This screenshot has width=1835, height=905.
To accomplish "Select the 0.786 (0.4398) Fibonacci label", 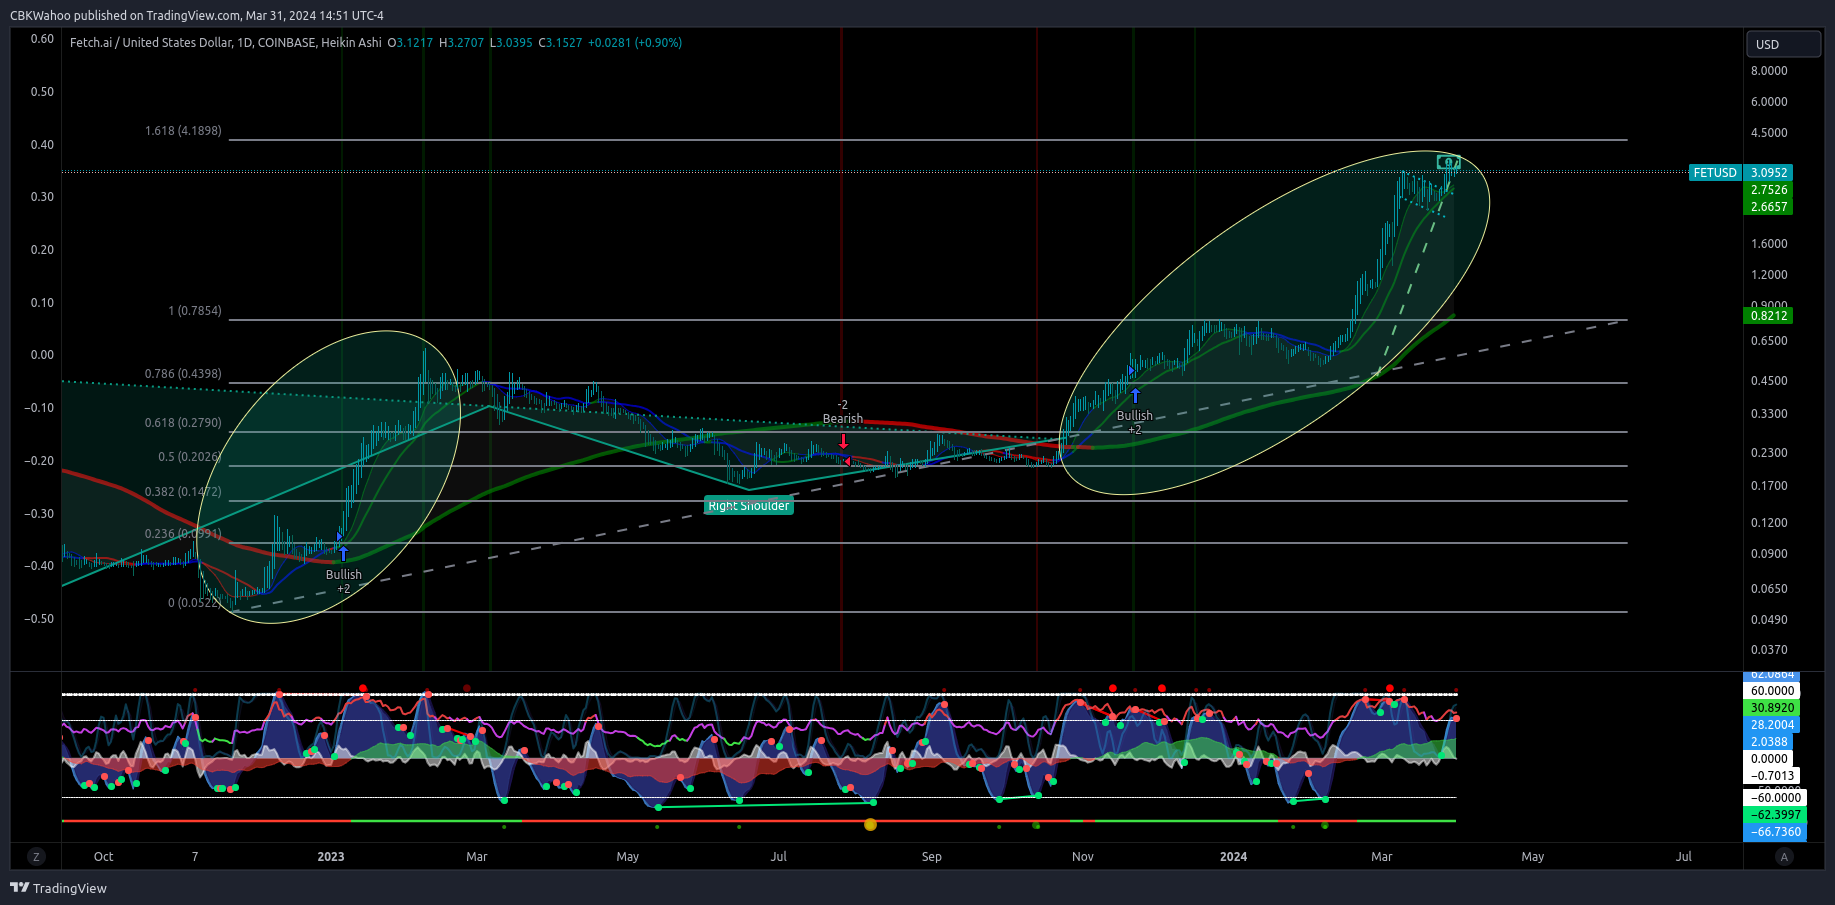I will pyautogui.click(x=183, y=374).
